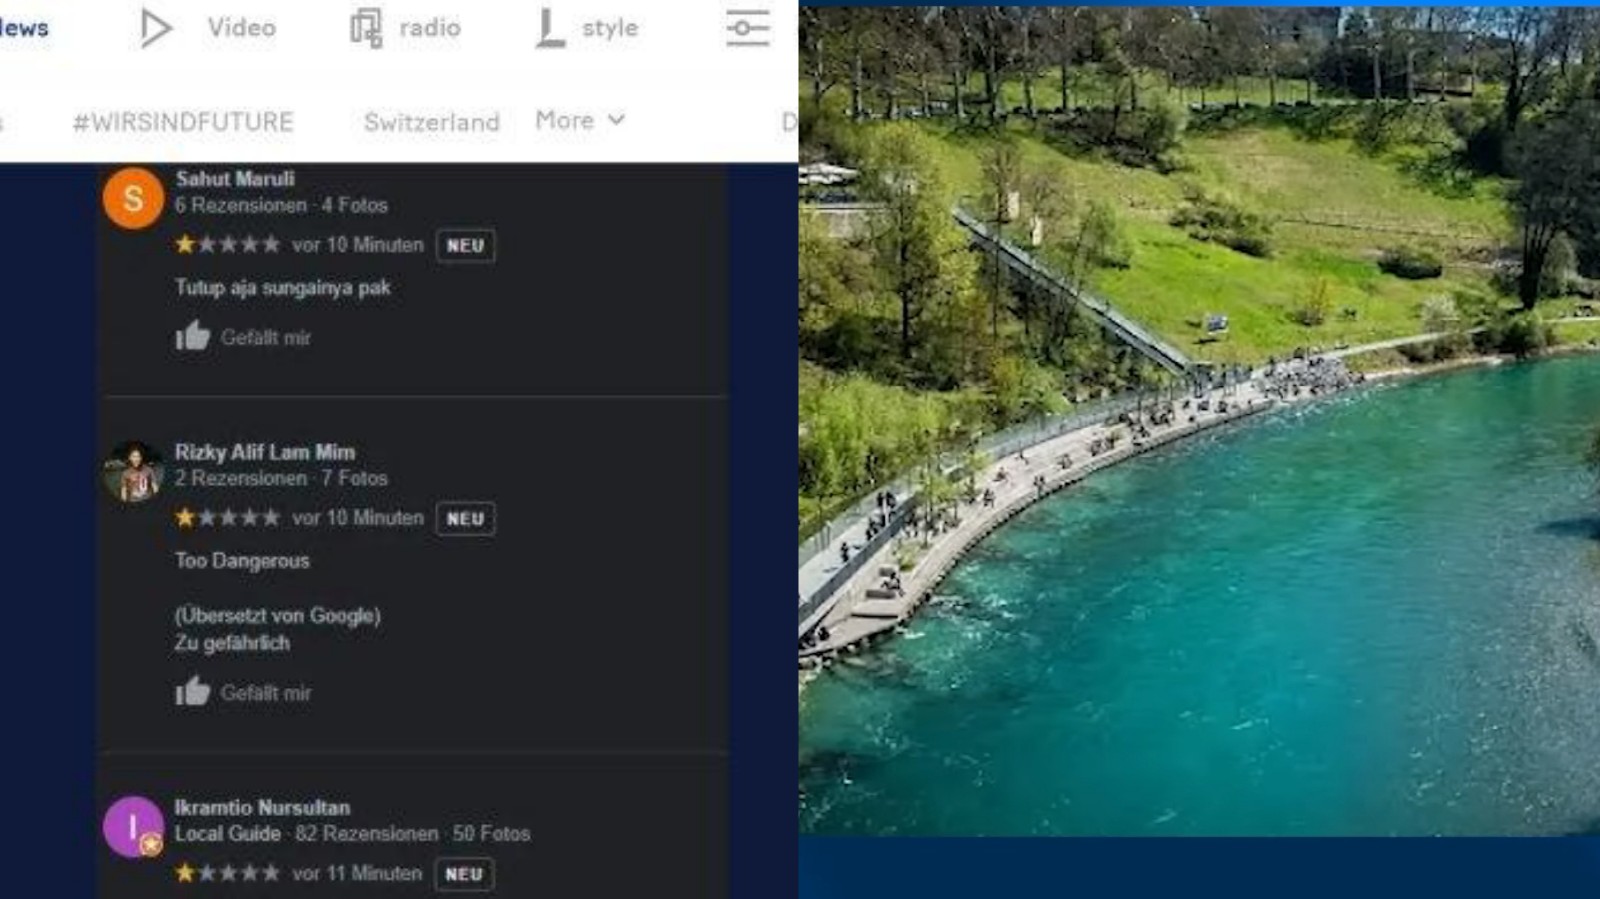Viewport: 1600px width, 899px height.
Task: Like Sahut Maruli's review with thumbs-up
Action: 193,337
